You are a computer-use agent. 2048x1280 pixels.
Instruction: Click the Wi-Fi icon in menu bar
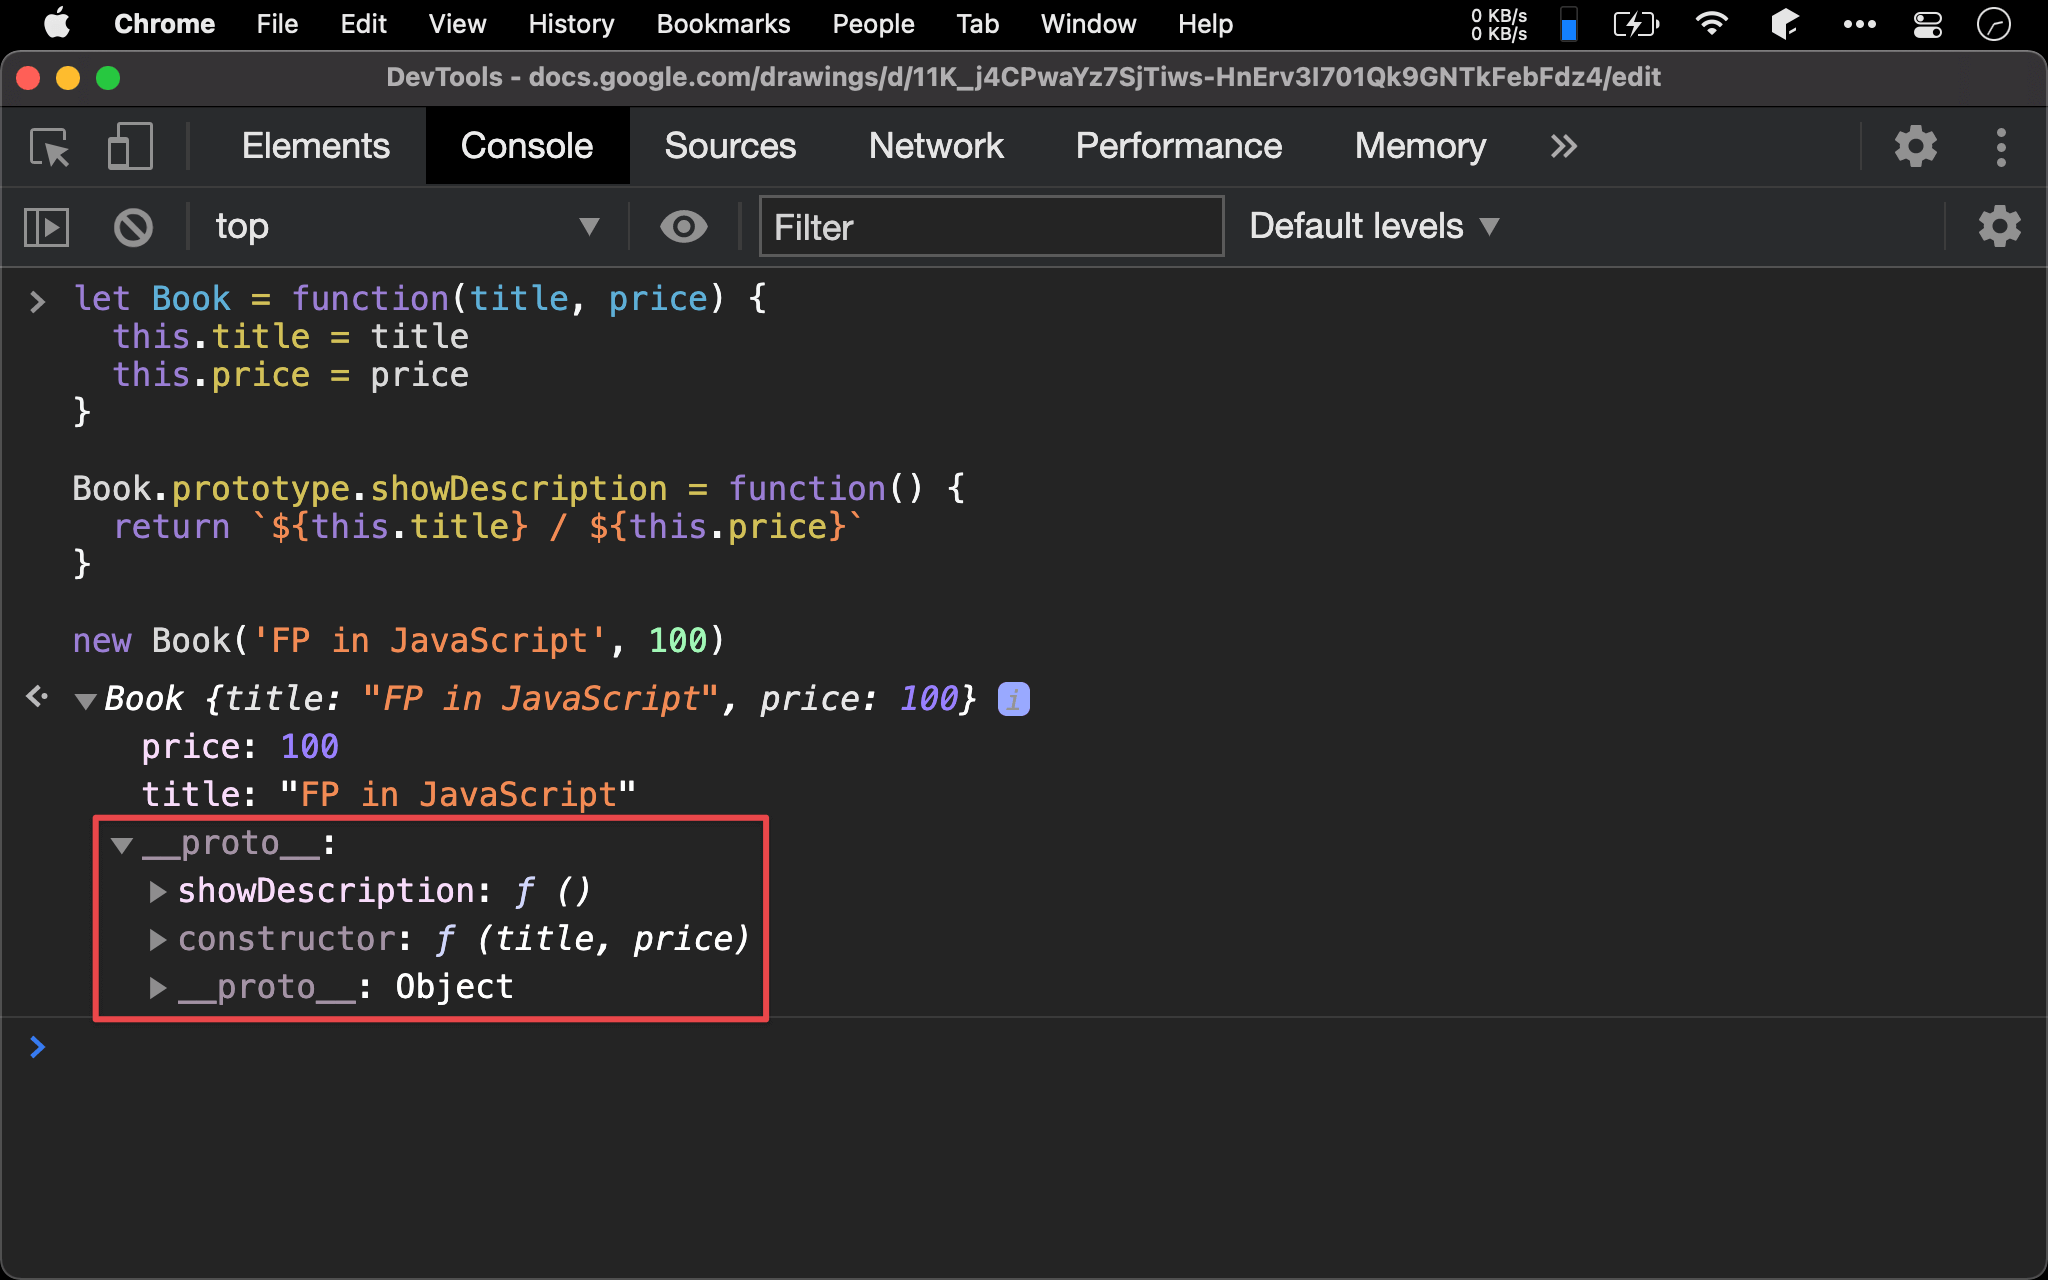coord(1711,24)
